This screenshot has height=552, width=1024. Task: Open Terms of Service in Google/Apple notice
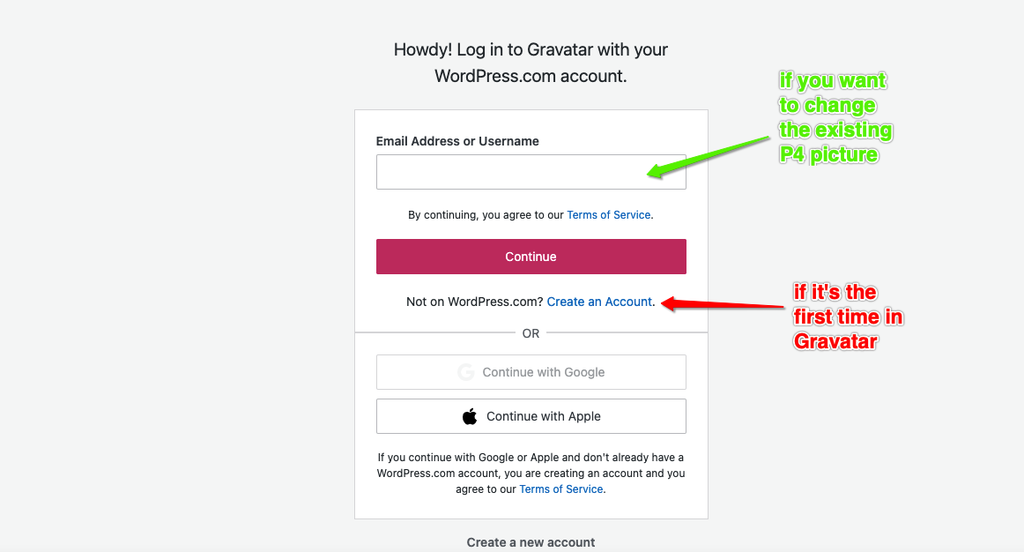point(561,489)
